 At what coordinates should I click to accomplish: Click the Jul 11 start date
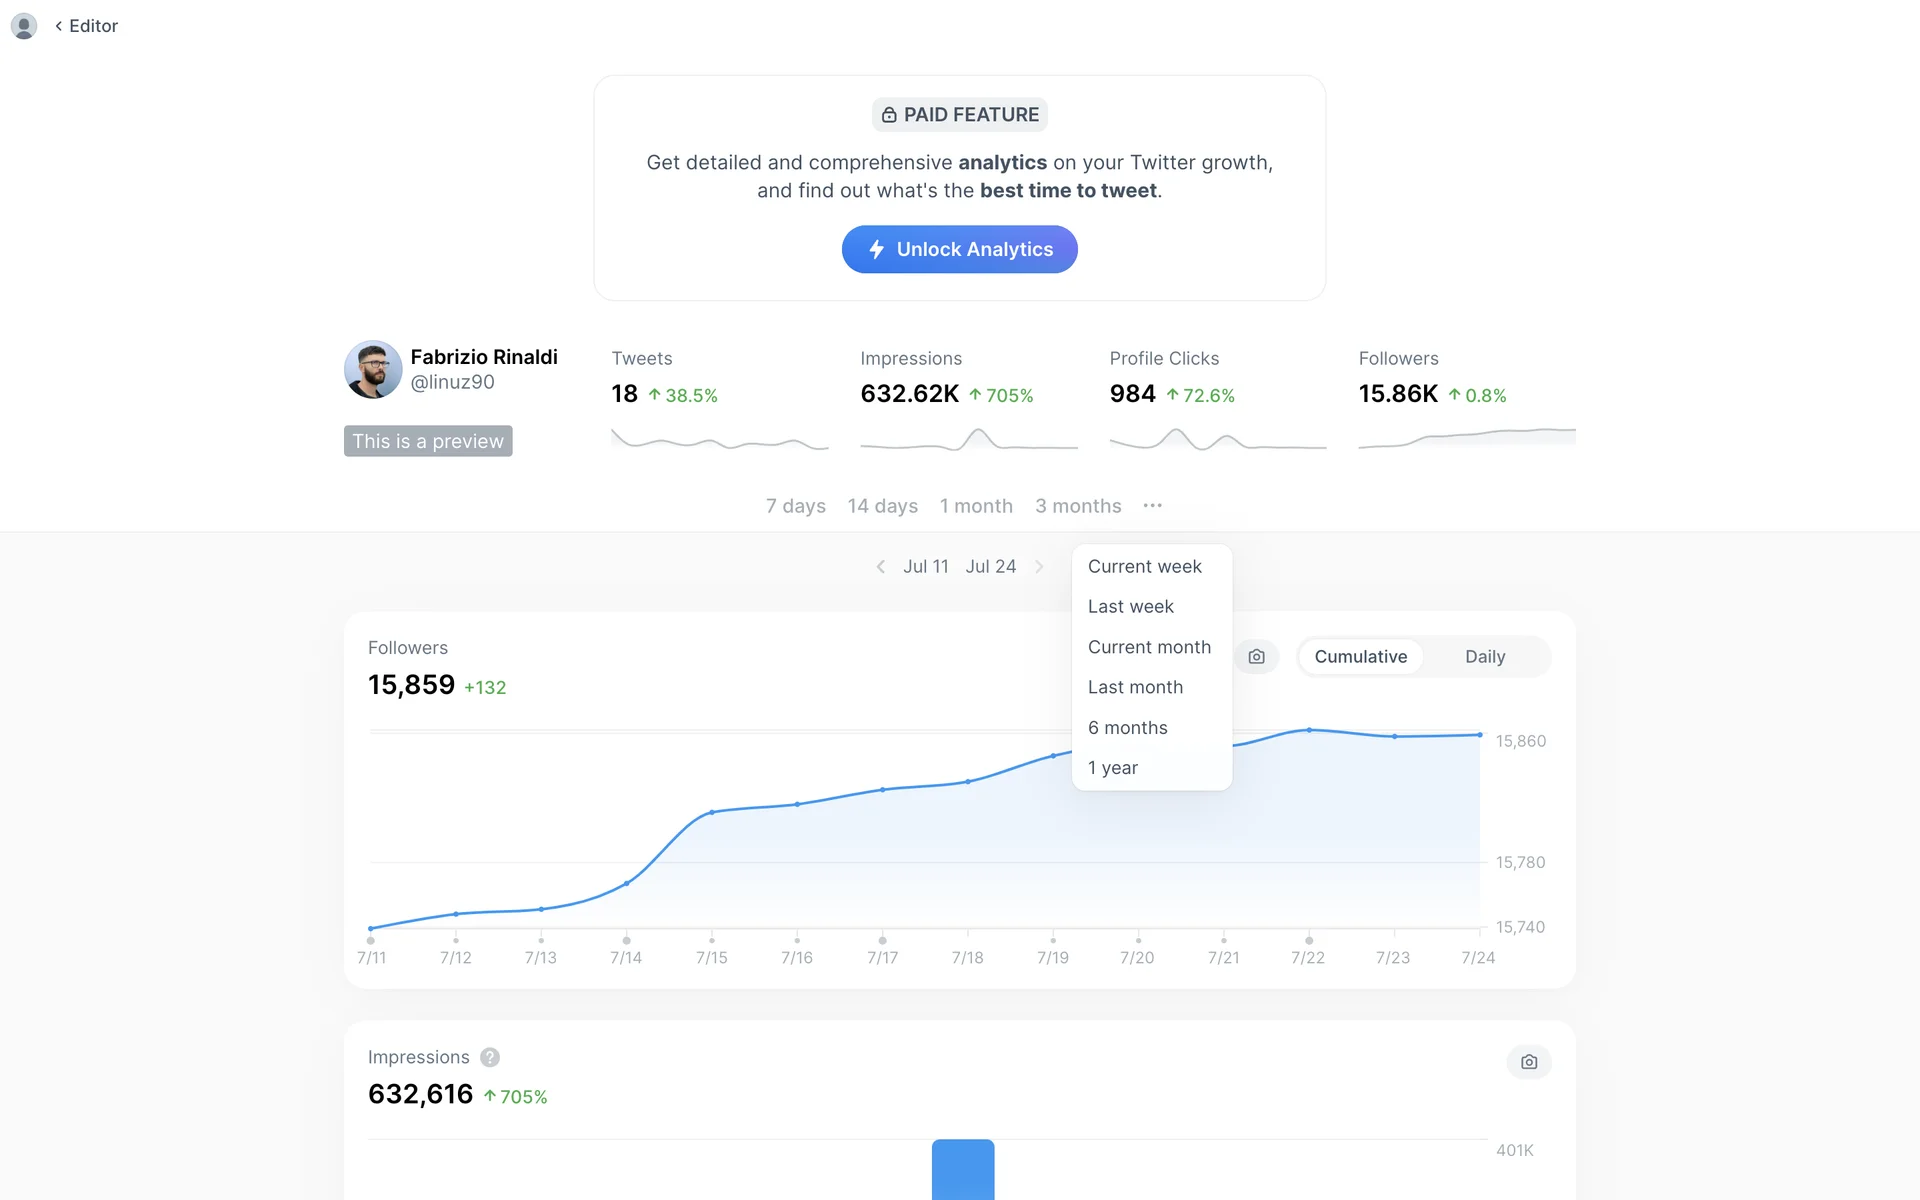point(925,567)
